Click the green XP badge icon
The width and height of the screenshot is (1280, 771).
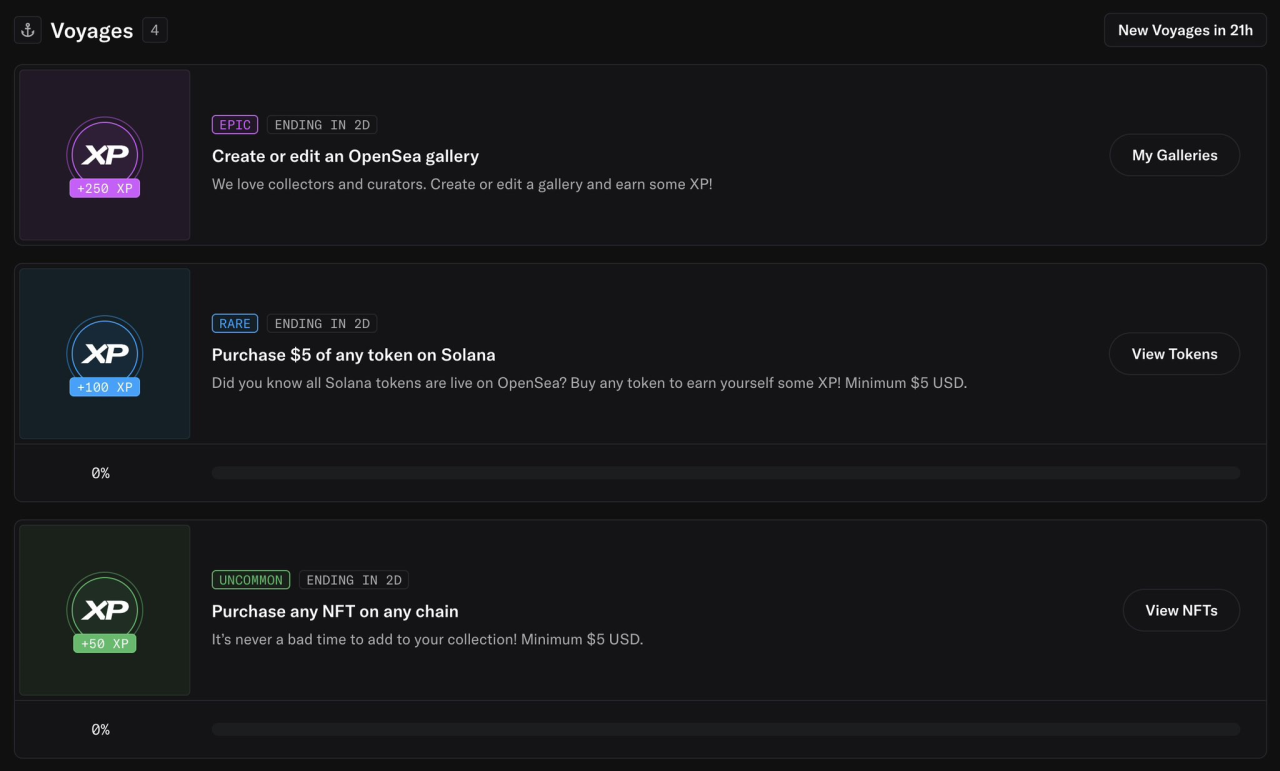click(105, 609)
